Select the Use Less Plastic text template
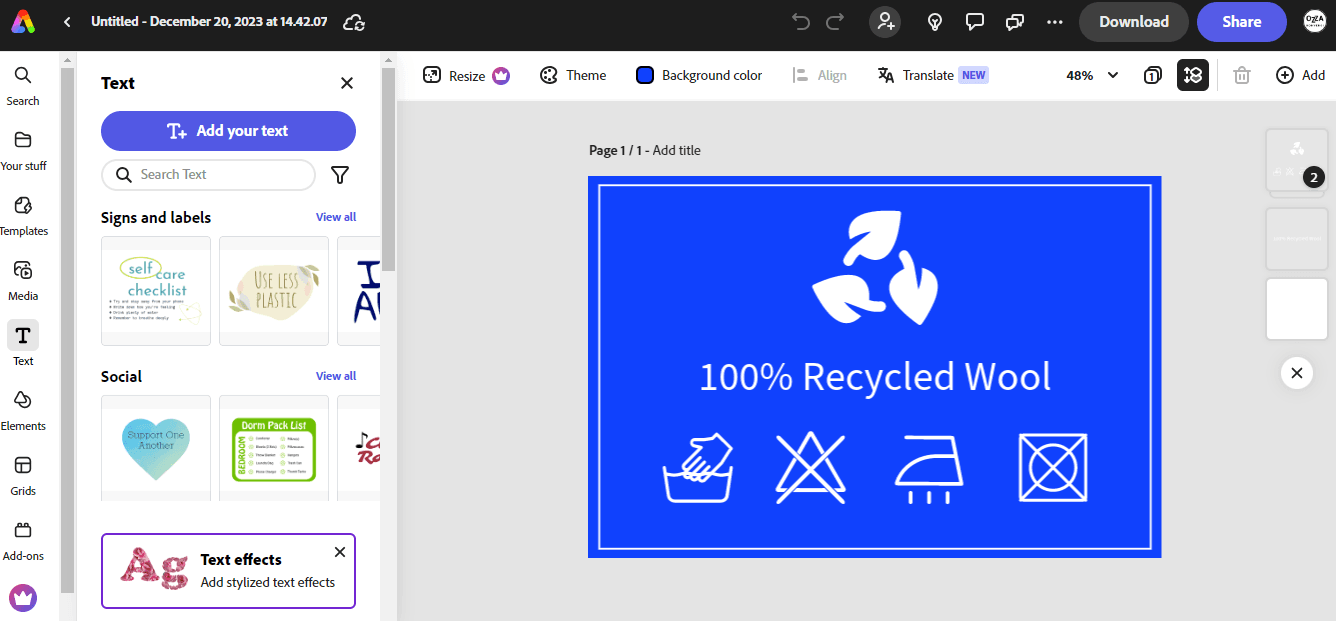This screenshot has width=1336, height=621. [274, 291]
